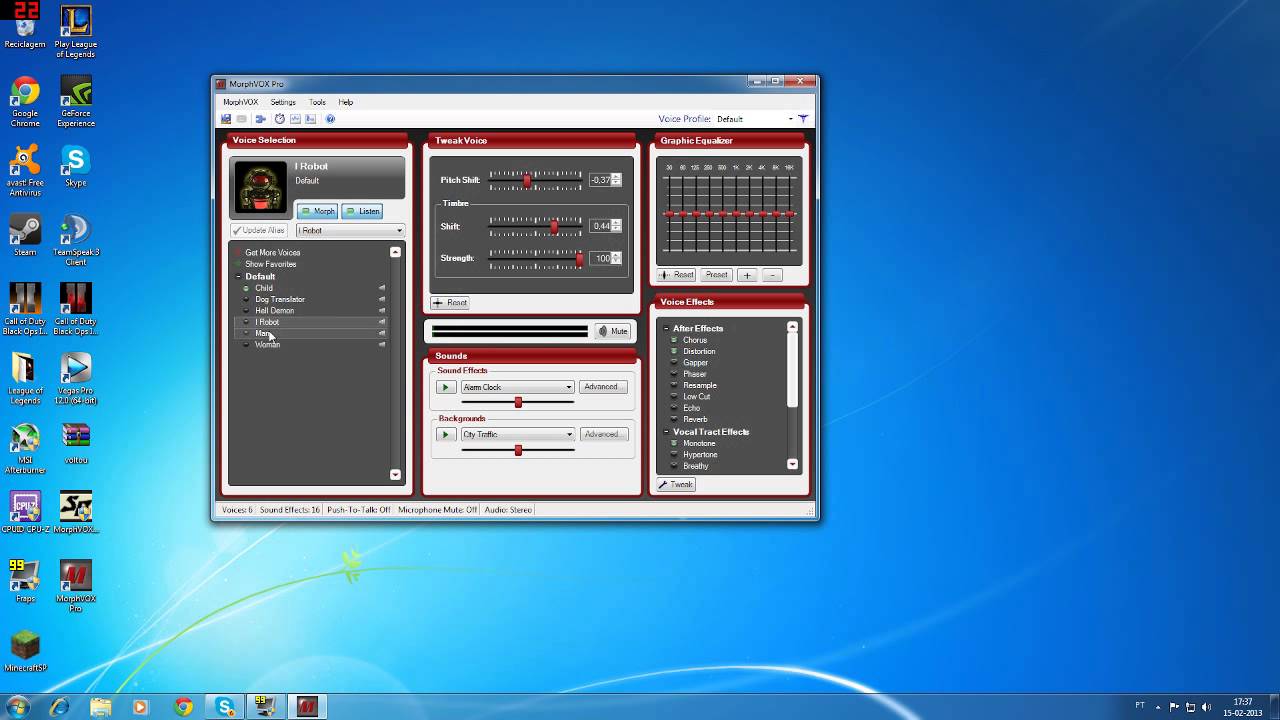
Task: Open the City Traffic backgrounds dropdown
Action: 517,434
